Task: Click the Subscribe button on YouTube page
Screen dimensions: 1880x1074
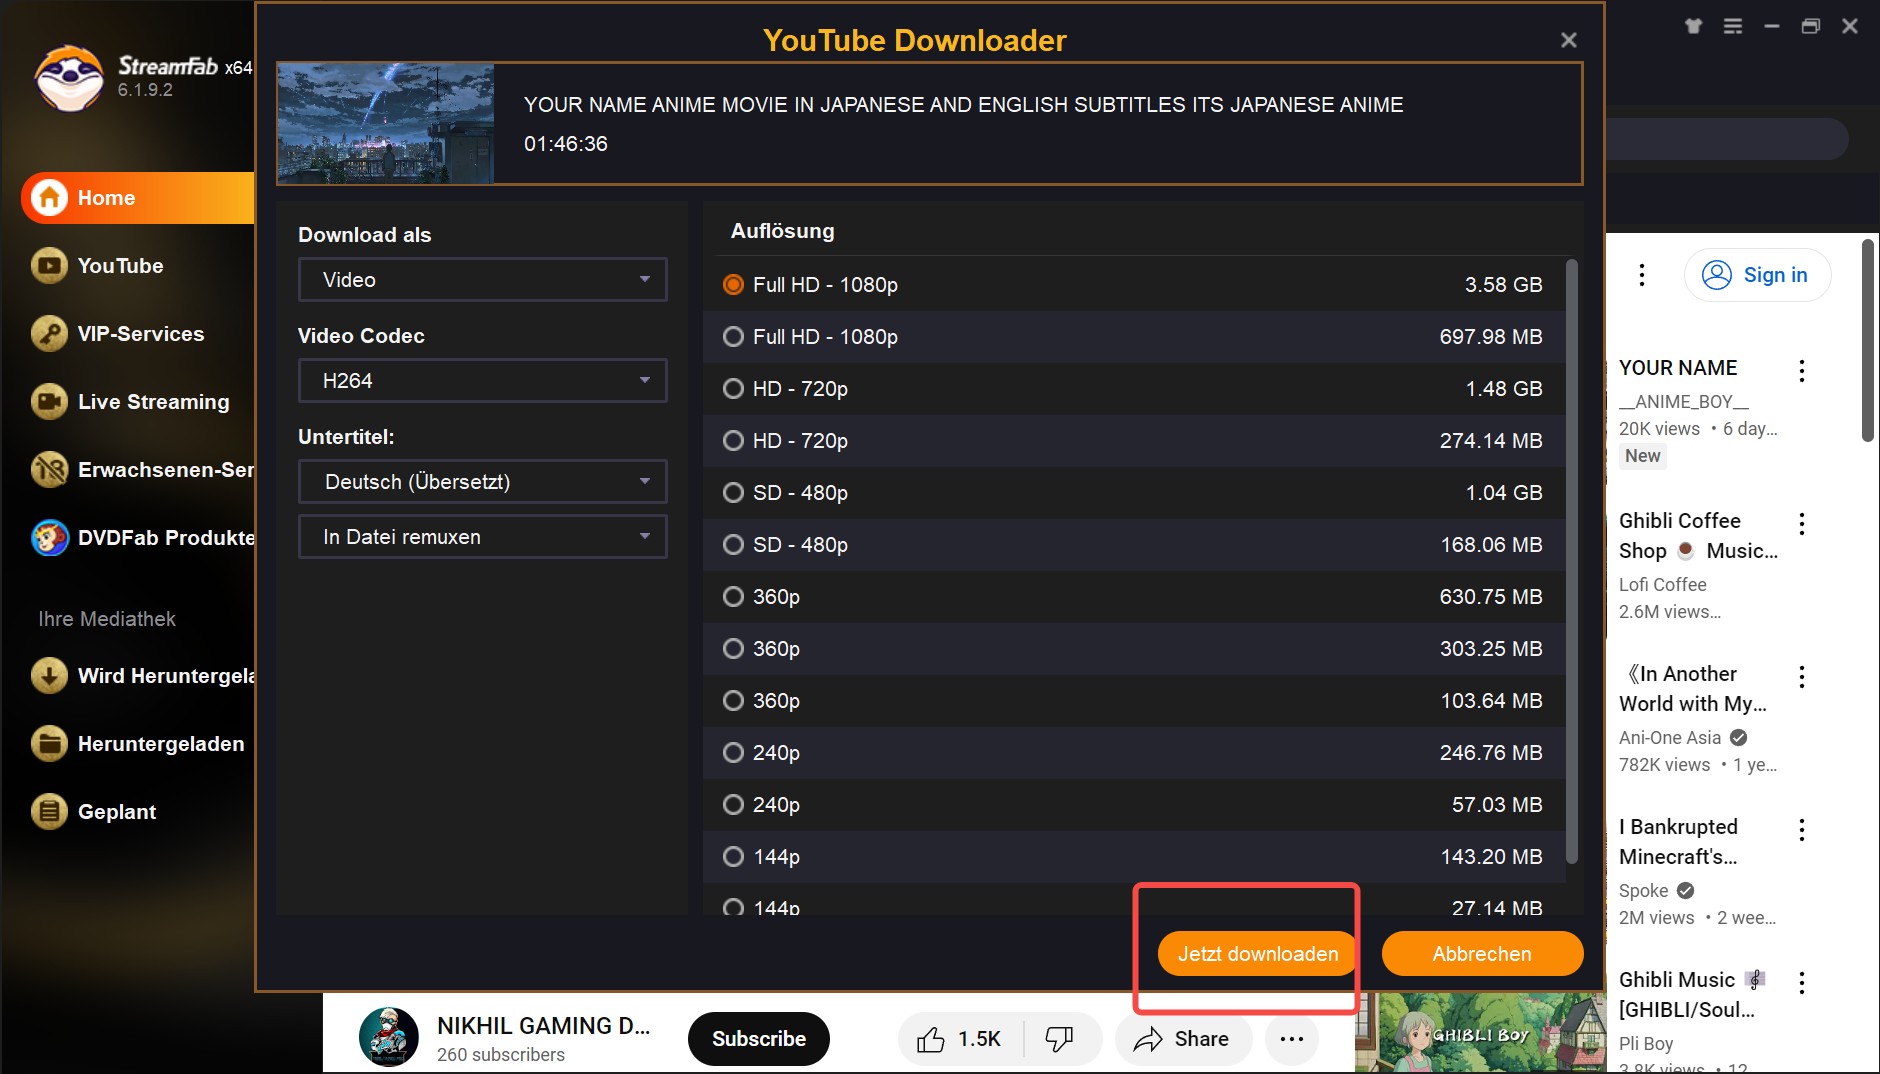Action: pos(759,1039)
